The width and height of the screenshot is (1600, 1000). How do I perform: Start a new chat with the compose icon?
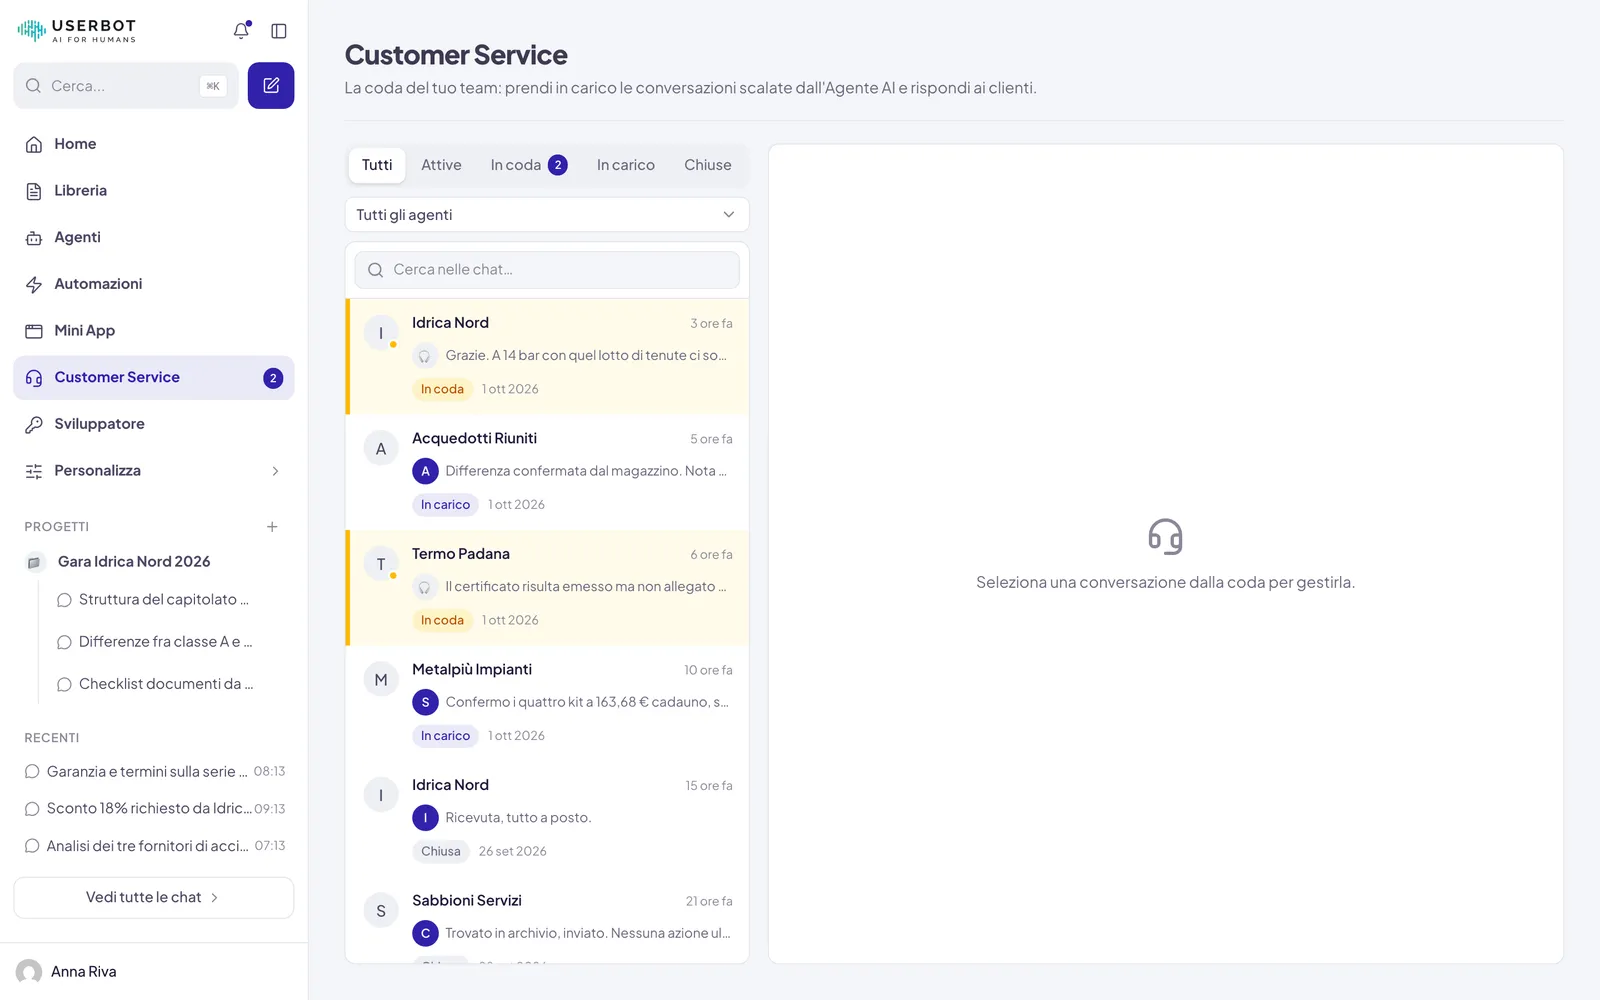point(271,86)
